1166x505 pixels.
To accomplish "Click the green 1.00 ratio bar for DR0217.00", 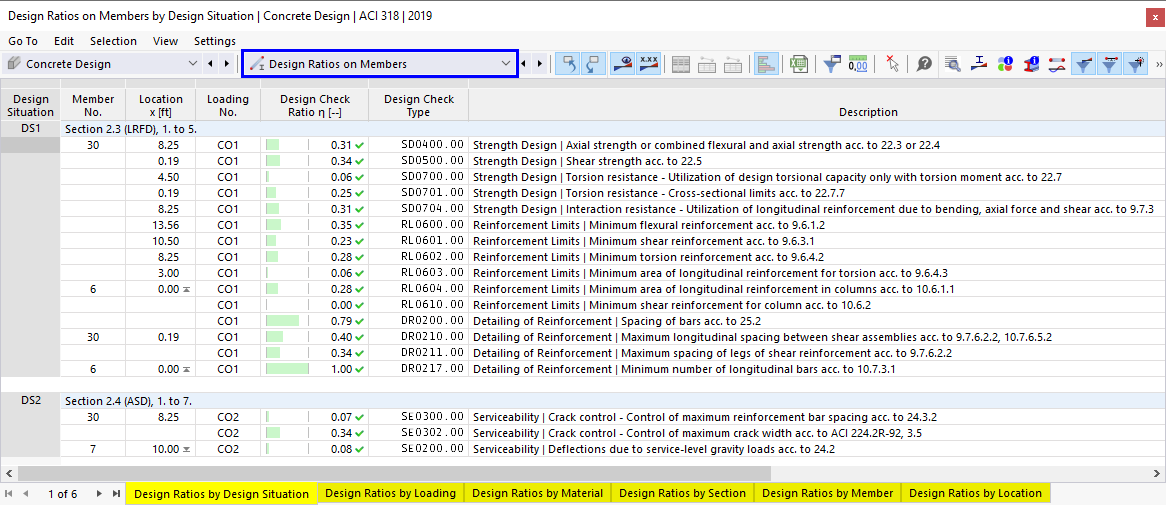I will (287, 368).
